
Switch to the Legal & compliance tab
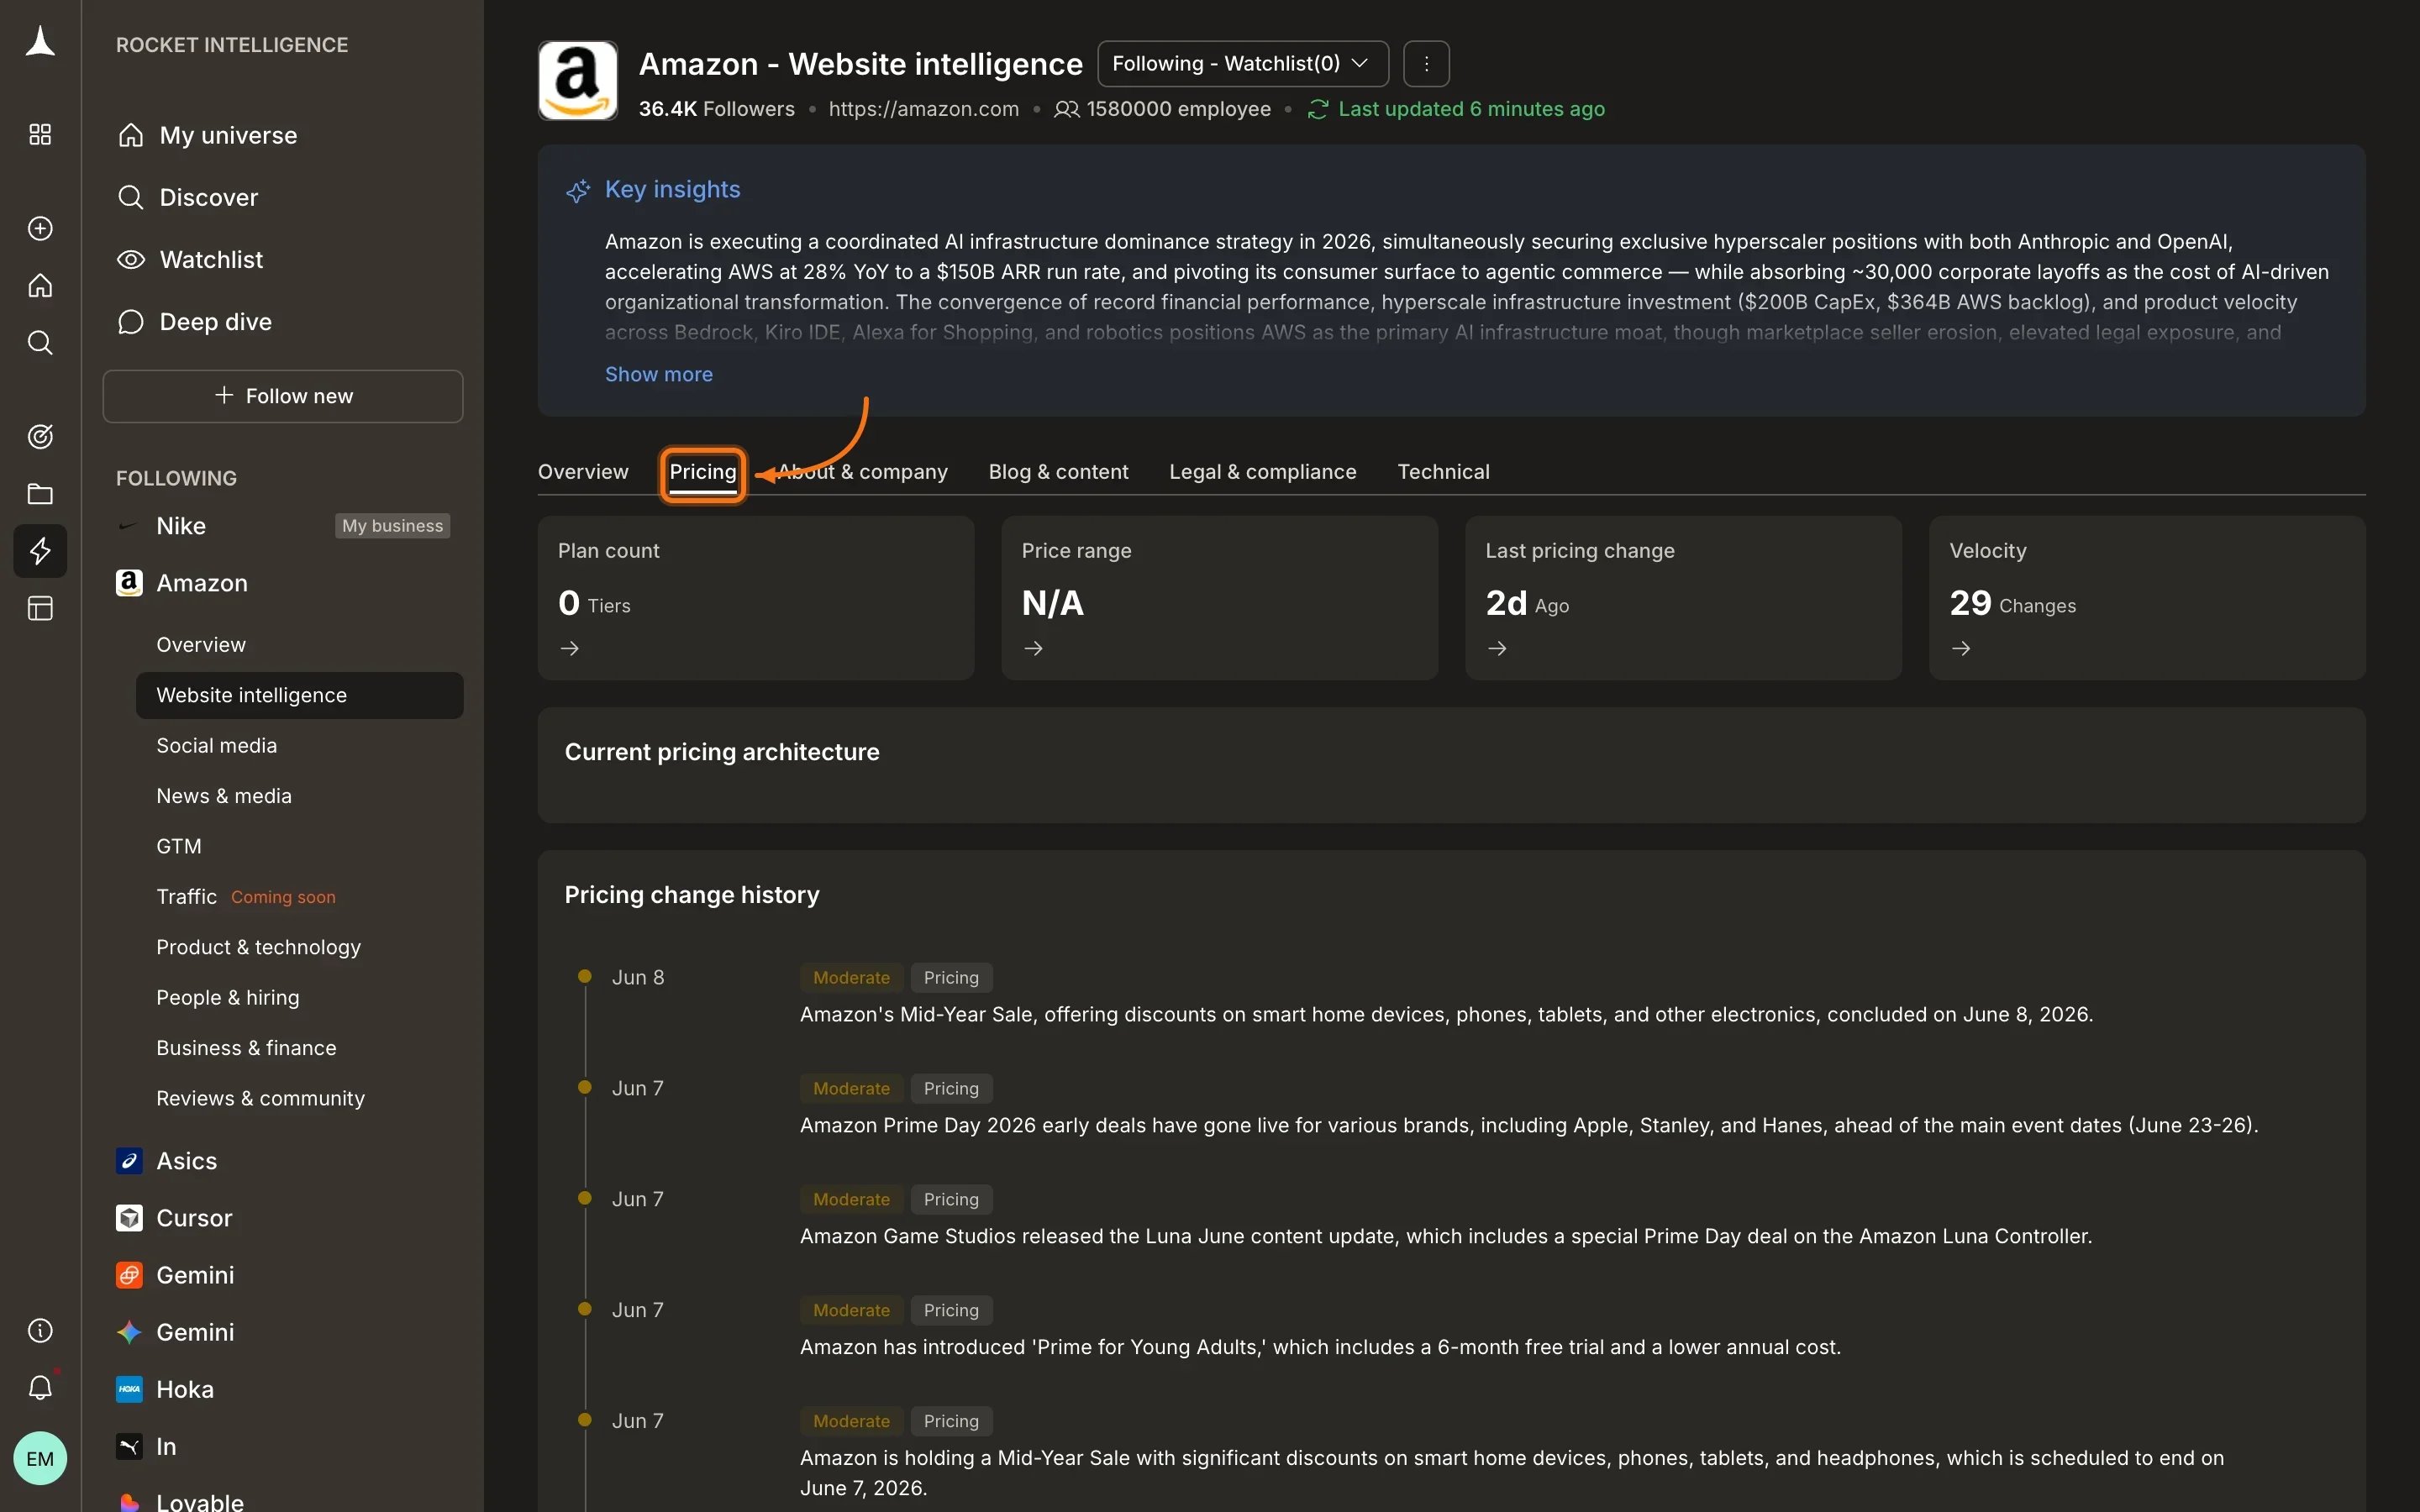click(x=1263, y=472)
